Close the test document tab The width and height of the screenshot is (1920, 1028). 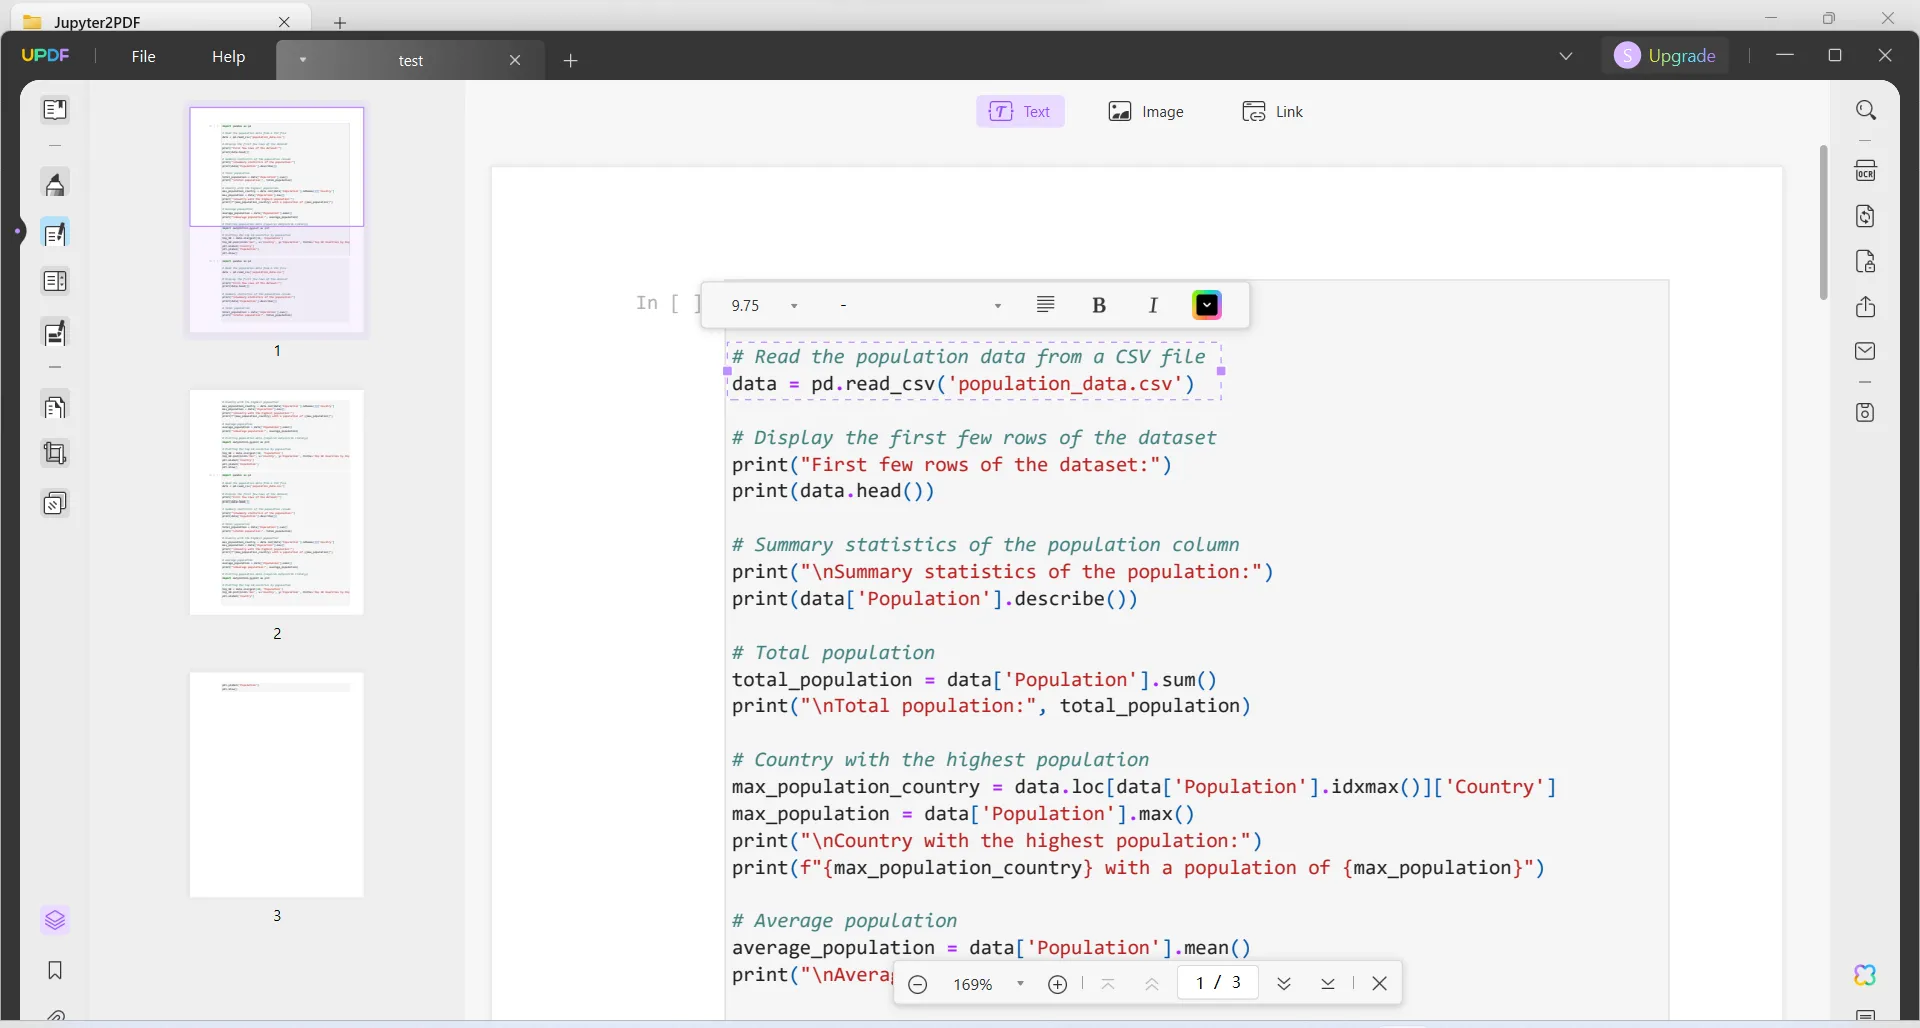[x=515, y=60]
